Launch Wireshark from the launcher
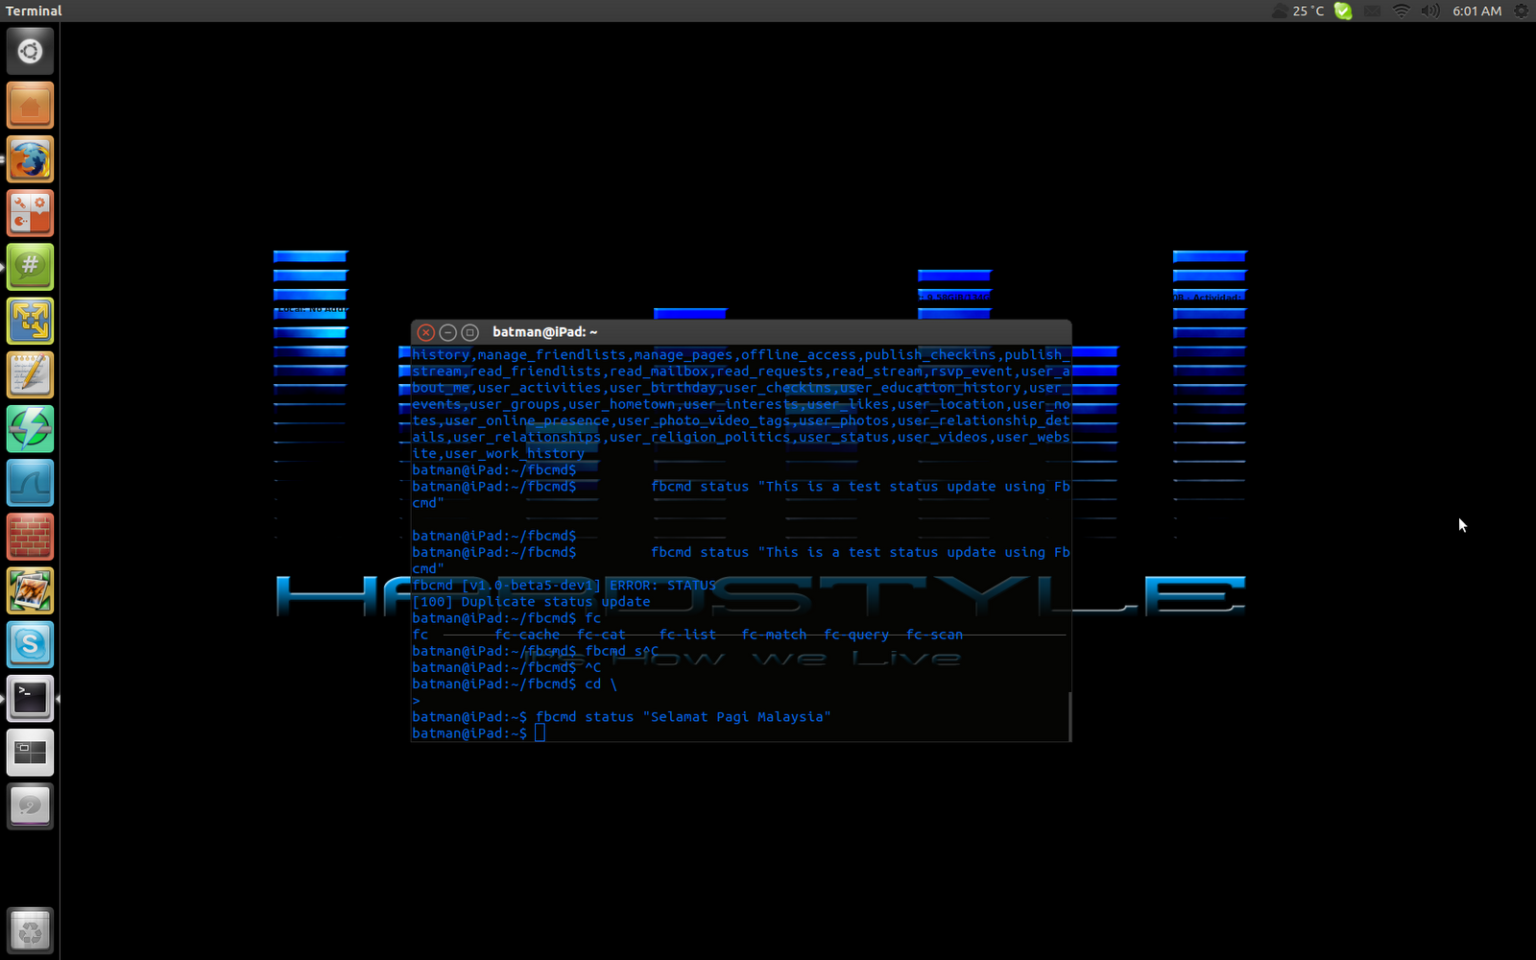The image size is (1536, 960). [x=30, y=483]
